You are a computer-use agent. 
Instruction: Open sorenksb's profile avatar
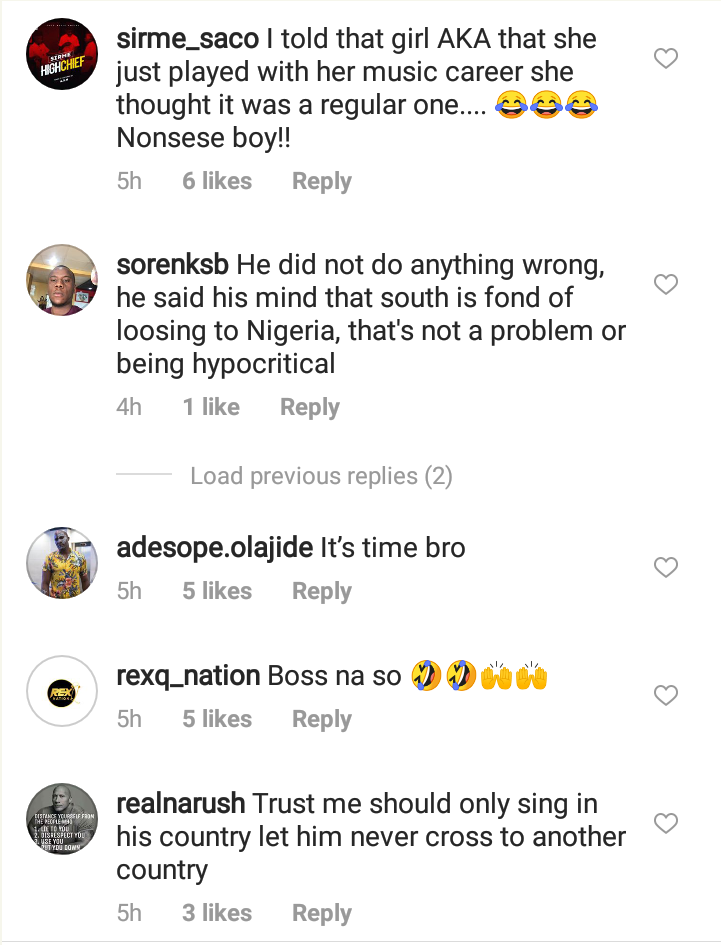click(x=60, y=282)
